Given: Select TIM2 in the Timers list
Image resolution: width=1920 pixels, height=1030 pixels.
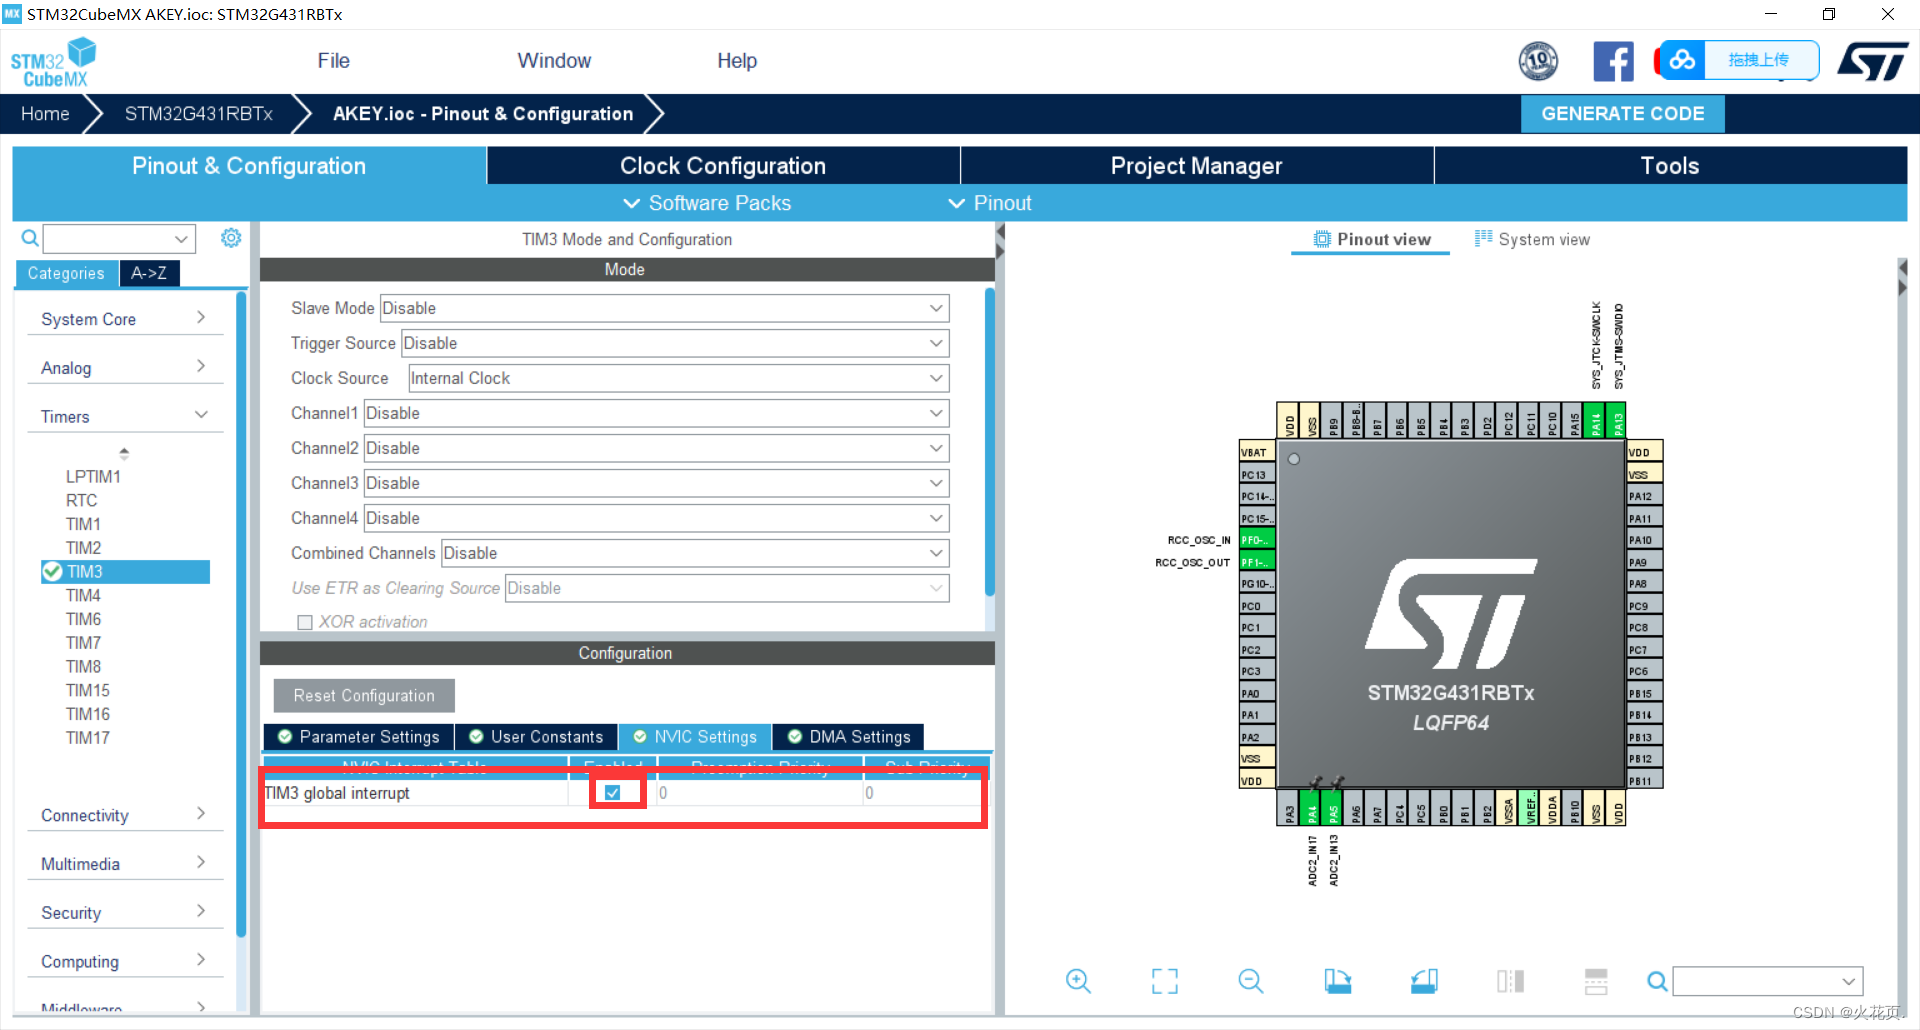Looking at the screenshot, I should click(84, 548).
